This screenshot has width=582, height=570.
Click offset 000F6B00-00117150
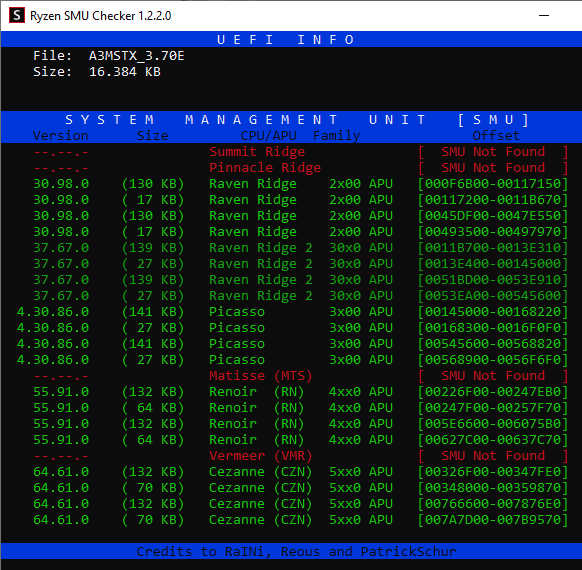click(x=493, y=184)
